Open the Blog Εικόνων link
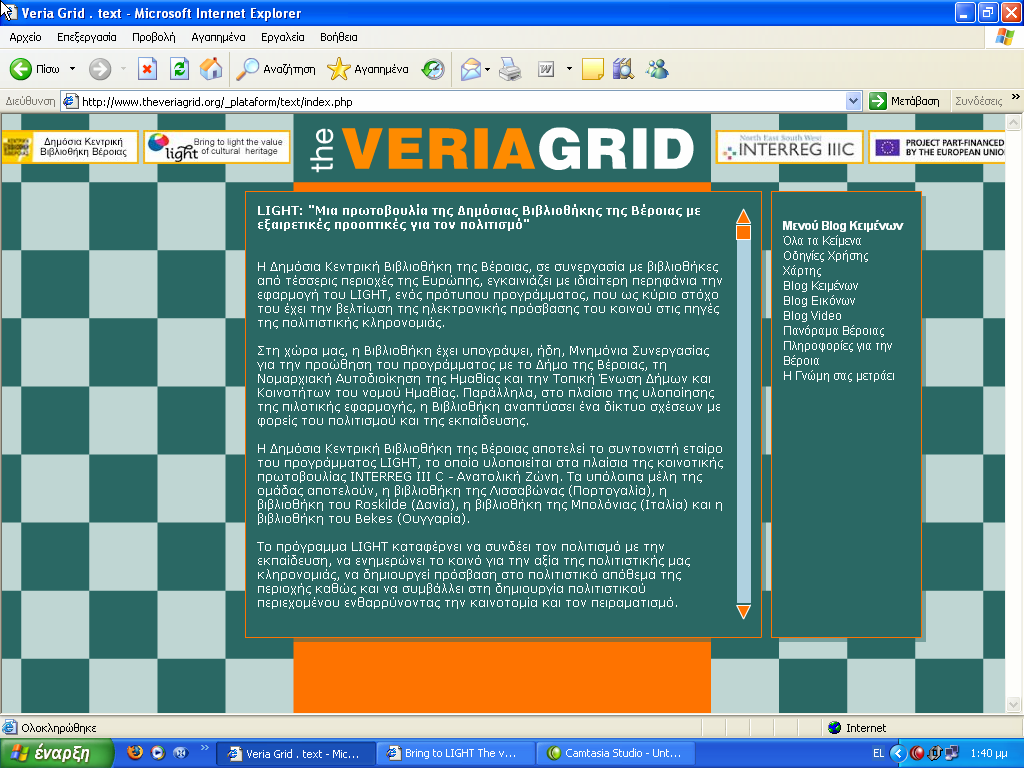The width and height of the screenshot is (1024, 768). coord(819,301)
